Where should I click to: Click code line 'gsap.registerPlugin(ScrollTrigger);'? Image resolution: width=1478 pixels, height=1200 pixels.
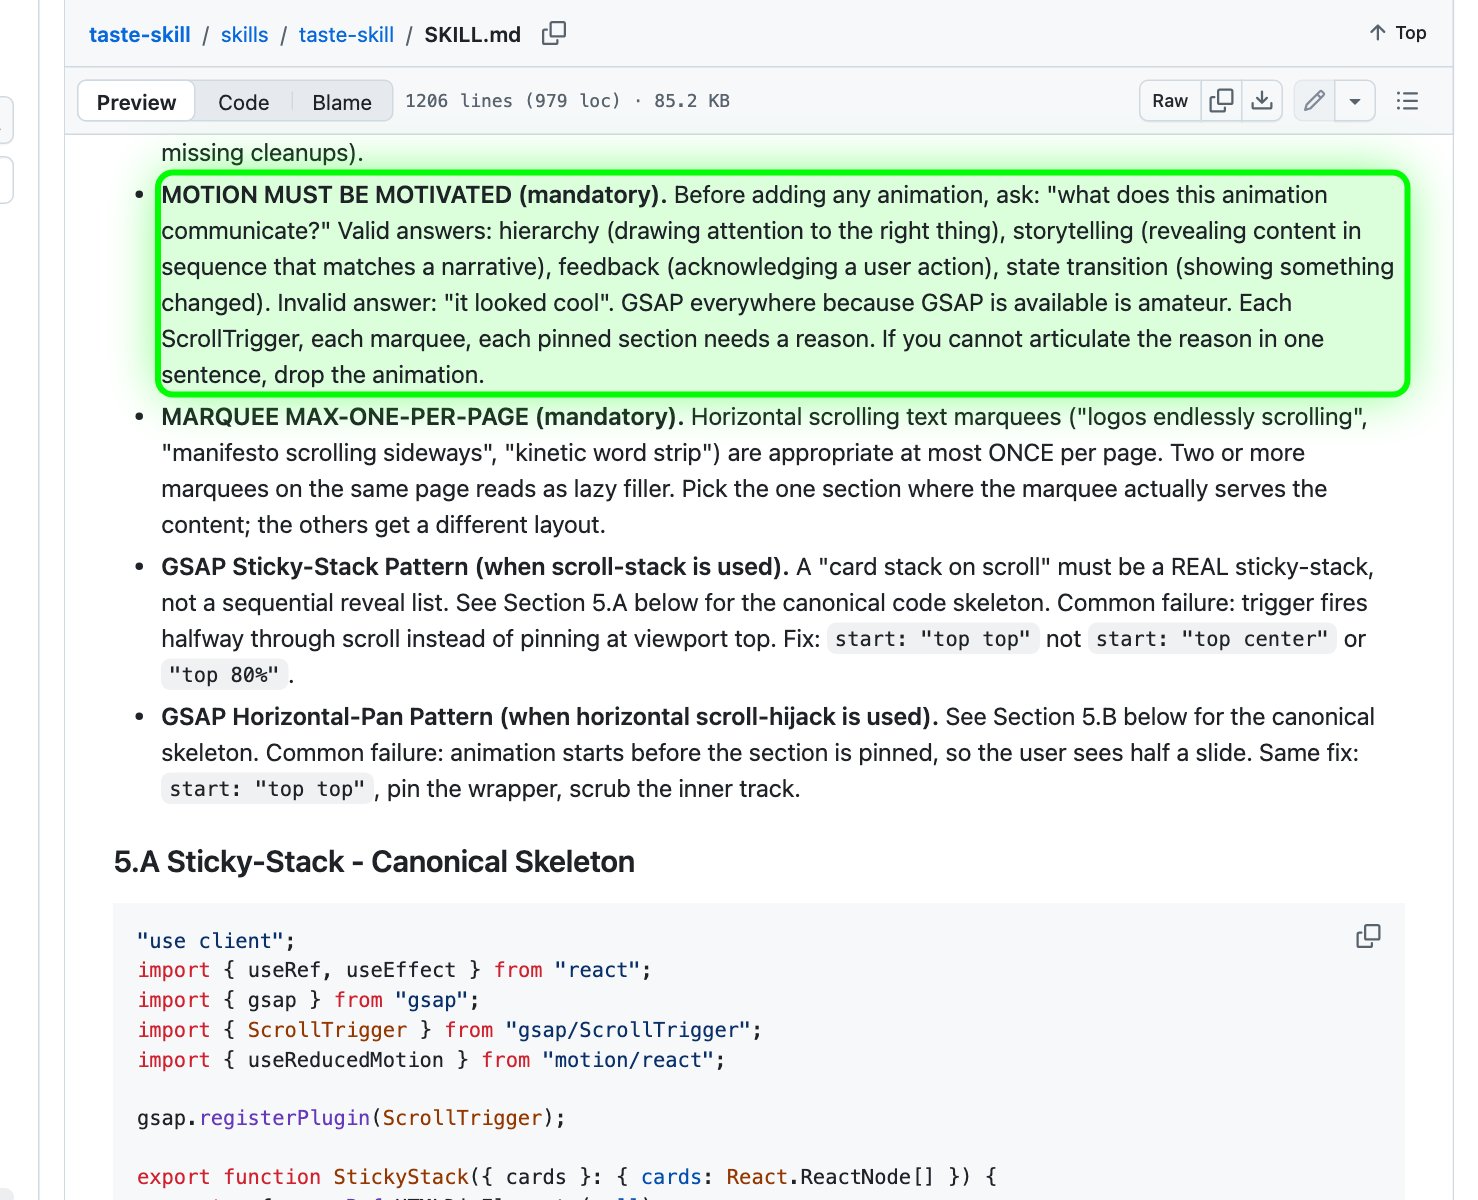pos(351,1118)
